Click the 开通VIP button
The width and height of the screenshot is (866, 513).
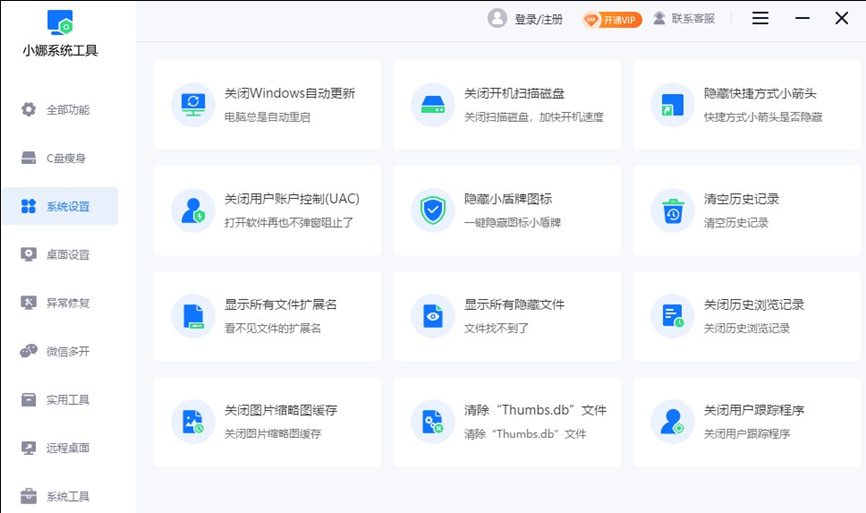[x=612, y=20]
